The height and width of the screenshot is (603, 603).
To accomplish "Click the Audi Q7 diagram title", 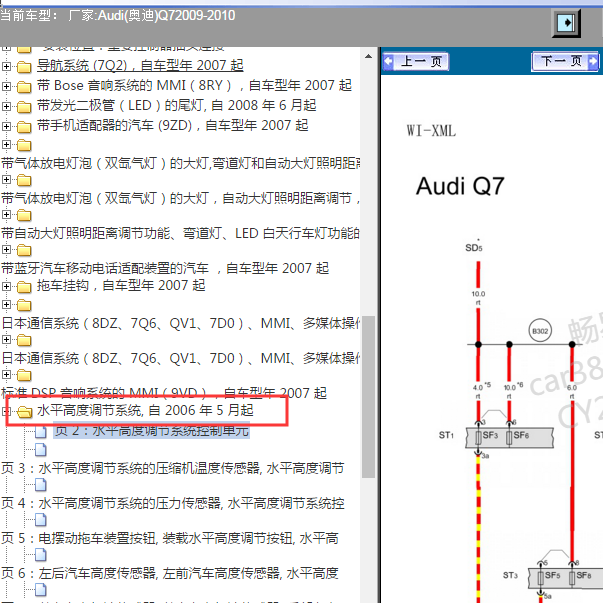I will click(460, 187).
